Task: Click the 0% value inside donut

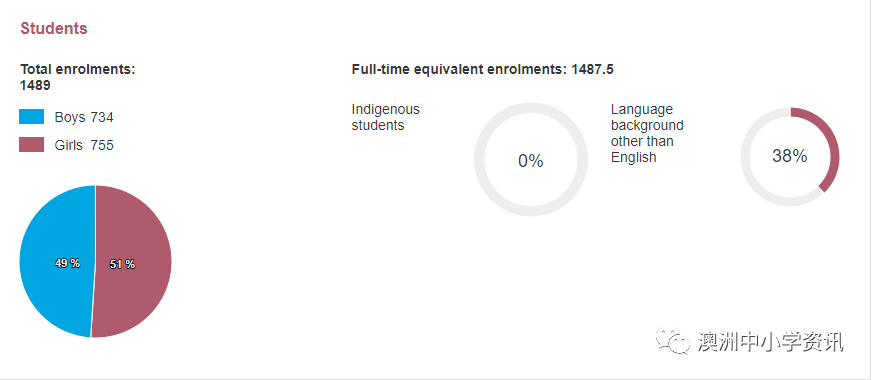Action: 531,161
